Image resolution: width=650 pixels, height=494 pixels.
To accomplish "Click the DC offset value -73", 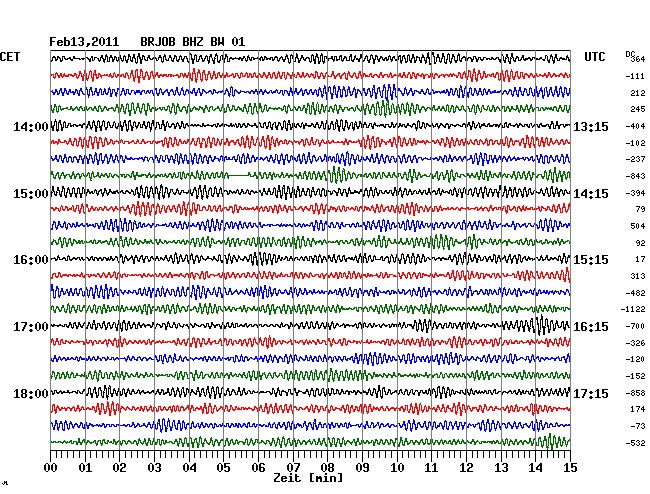I will point(638,426).
